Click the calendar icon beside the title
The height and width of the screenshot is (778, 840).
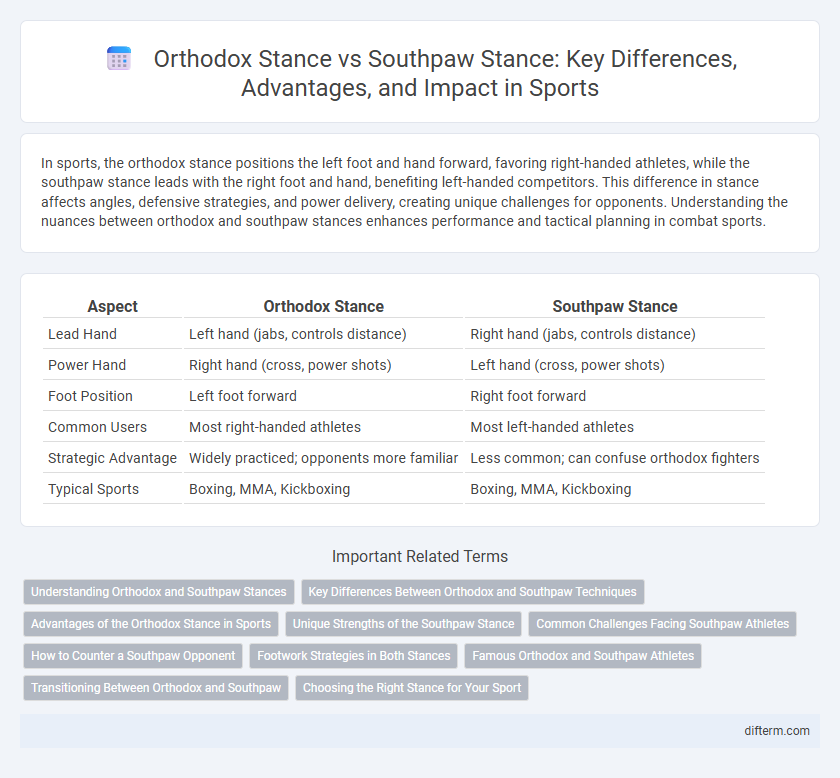[119, 58]
